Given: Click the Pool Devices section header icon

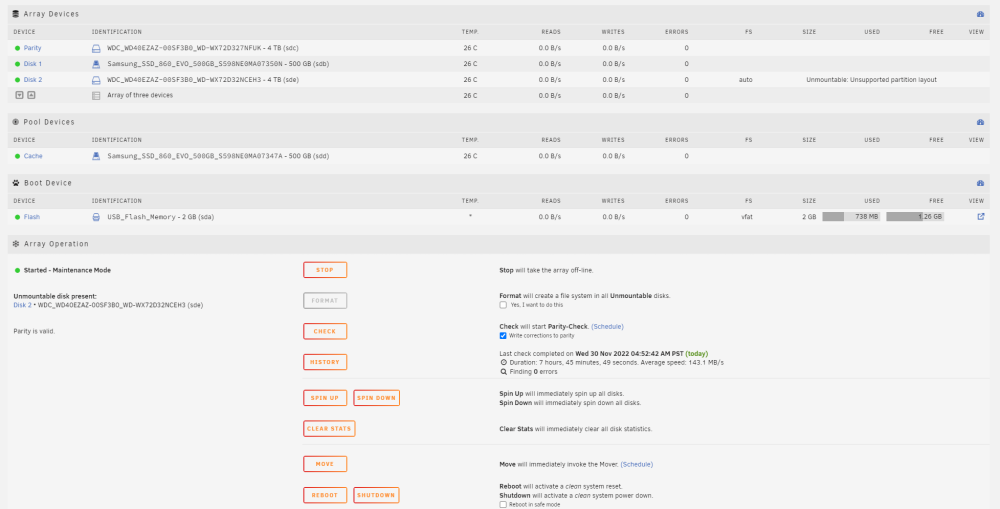Looking at the screenshot, I should click(x=16, y=122).
